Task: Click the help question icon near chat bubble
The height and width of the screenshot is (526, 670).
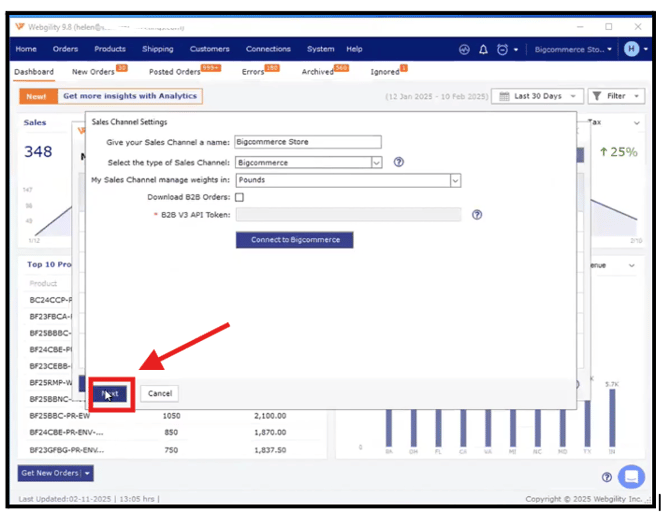Action: click(606, 477)
